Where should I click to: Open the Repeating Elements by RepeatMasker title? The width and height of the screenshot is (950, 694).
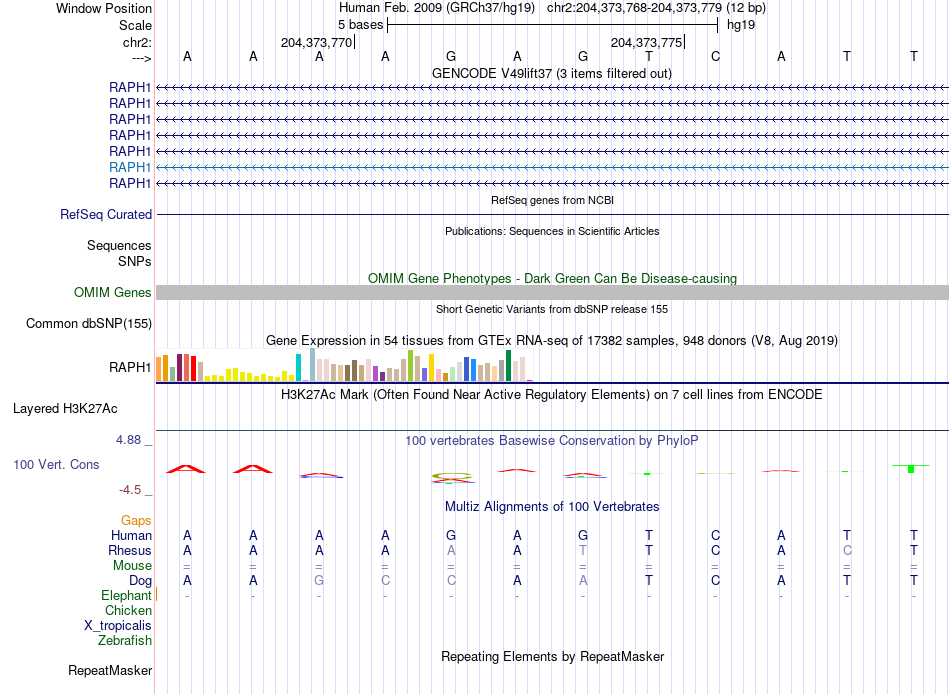(x=553, y=656)
